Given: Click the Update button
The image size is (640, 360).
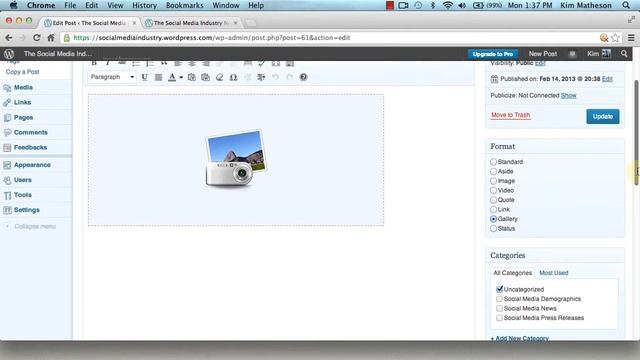Looking at the screenshot, I should click(603, 116).
